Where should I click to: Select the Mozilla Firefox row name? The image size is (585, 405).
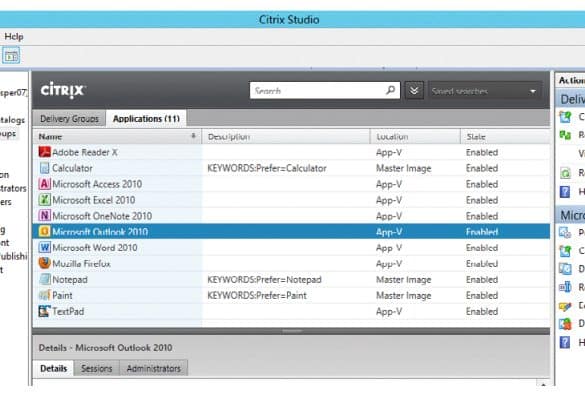[x=81, y=264]
